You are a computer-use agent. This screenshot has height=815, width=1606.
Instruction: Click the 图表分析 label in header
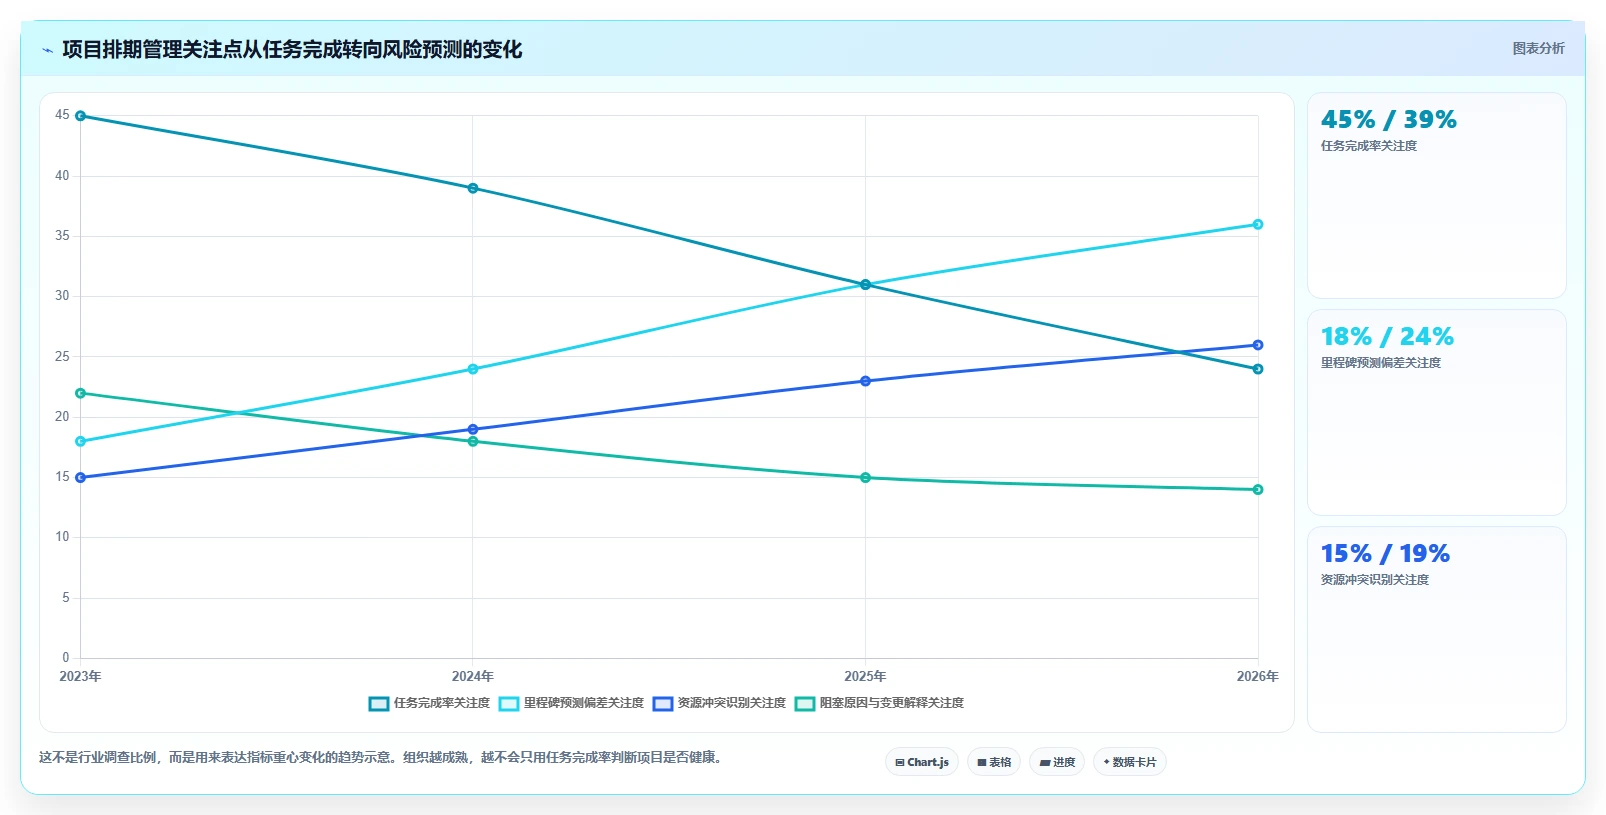[1538, 48]
